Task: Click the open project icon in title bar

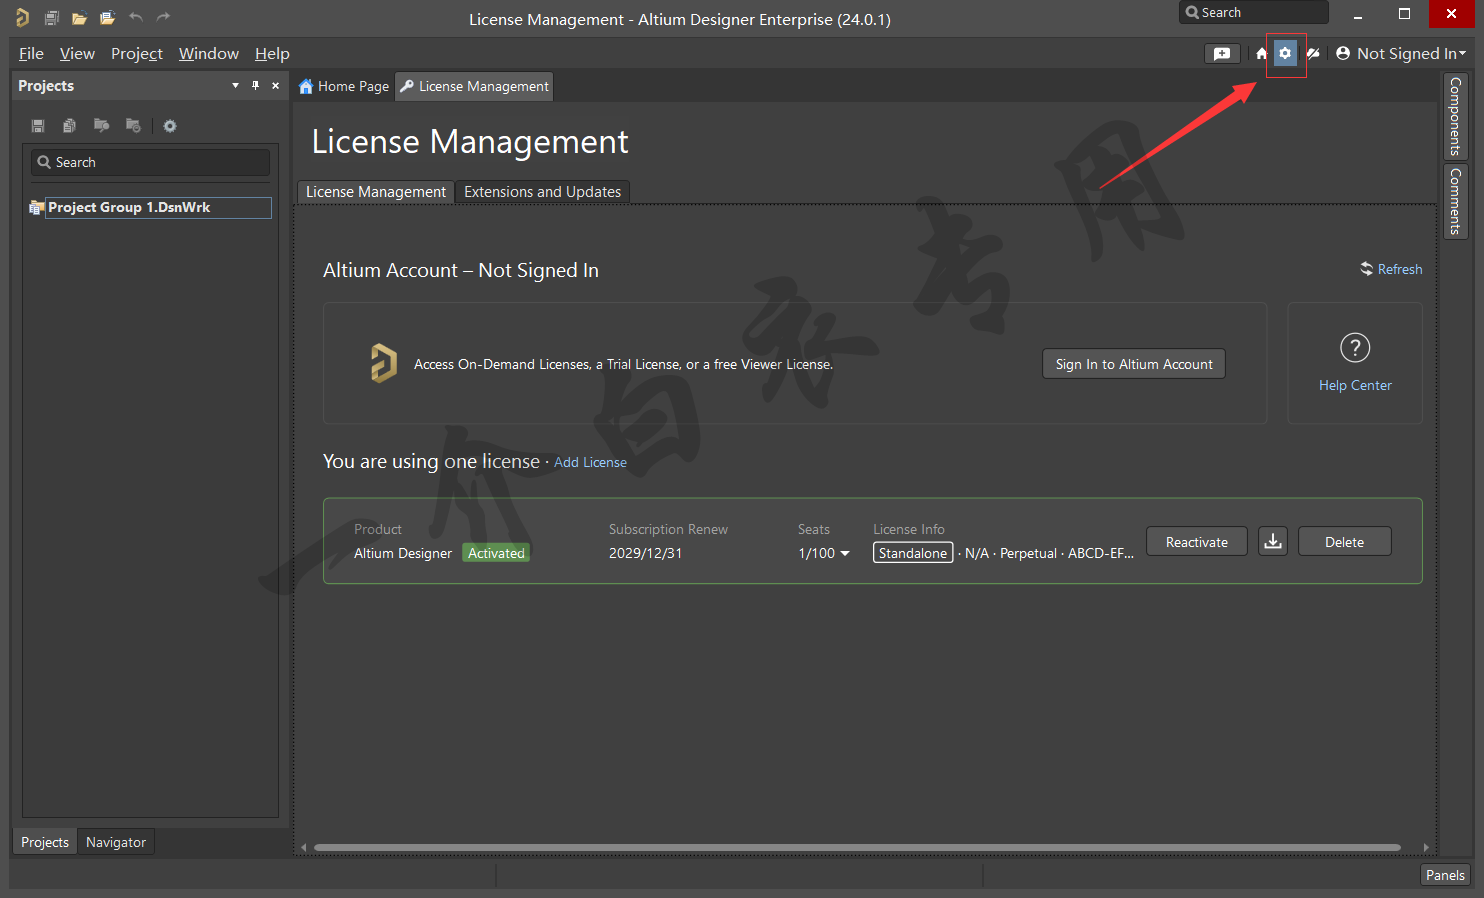Action: 107,18
